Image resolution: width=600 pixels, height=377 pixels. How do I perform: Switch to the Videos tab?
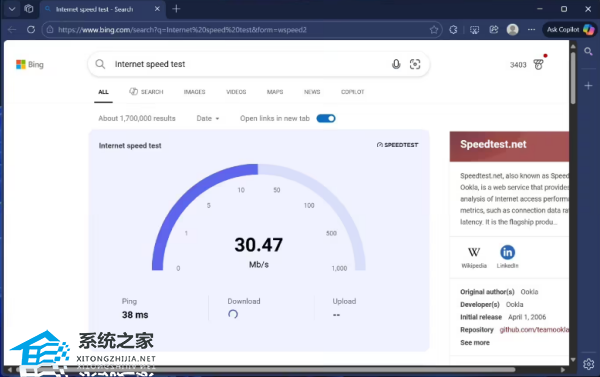[x=236, y=92]
